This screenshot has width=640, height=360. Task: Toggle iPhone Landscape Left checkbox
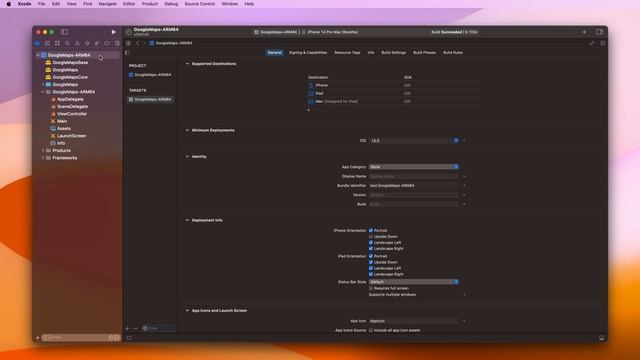(x=371, y=242)
